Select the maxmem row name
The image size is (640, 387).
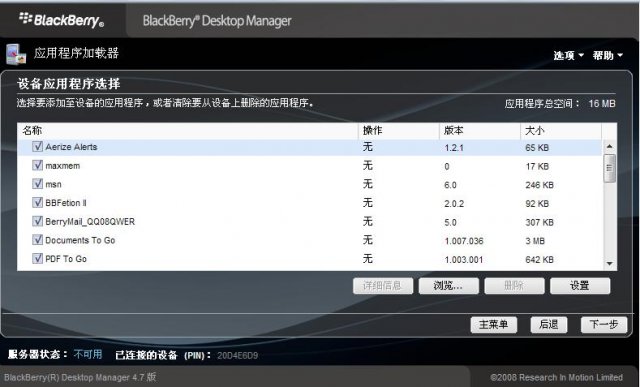(x=62, y=166)
